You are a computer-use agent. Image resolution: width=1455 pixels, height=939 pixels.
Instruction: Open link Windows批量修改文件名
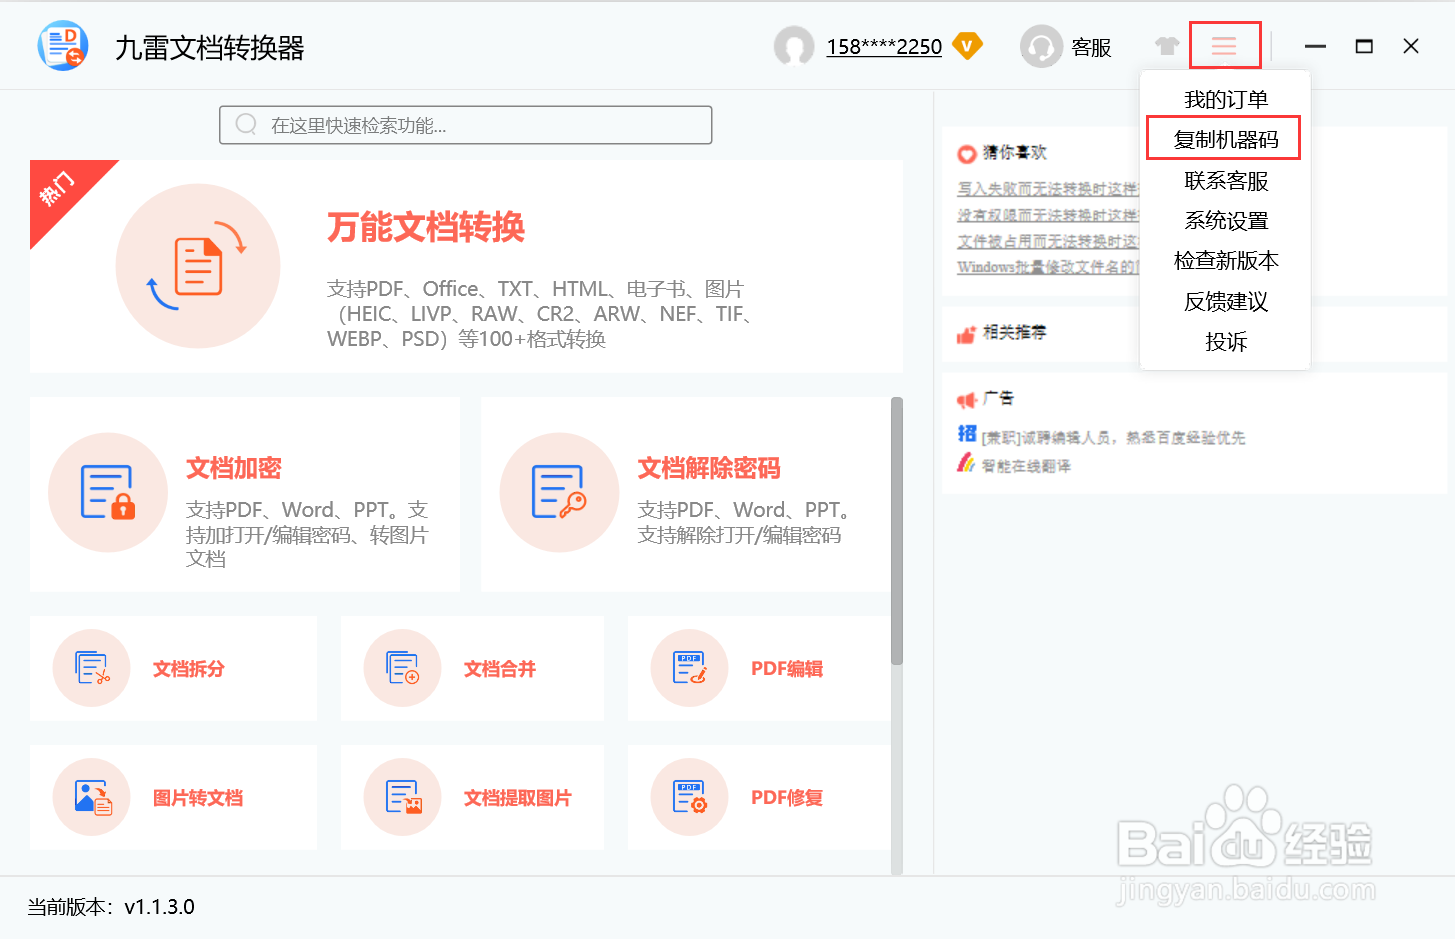click(1048, 267)
